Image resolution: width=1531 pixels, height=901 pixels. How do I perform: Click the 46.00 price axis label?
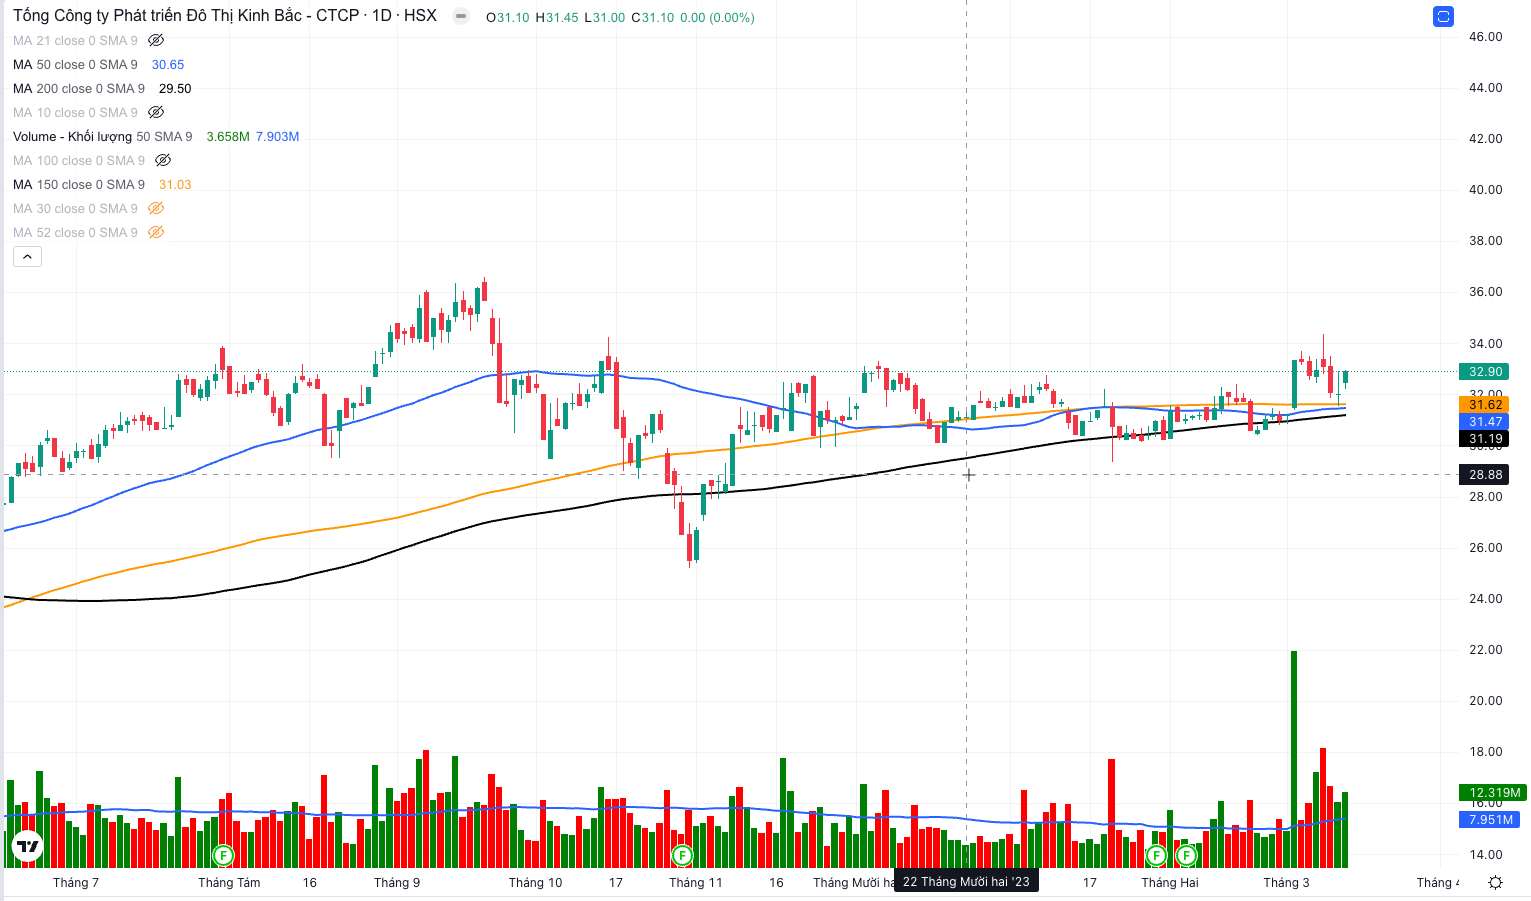1485,37
